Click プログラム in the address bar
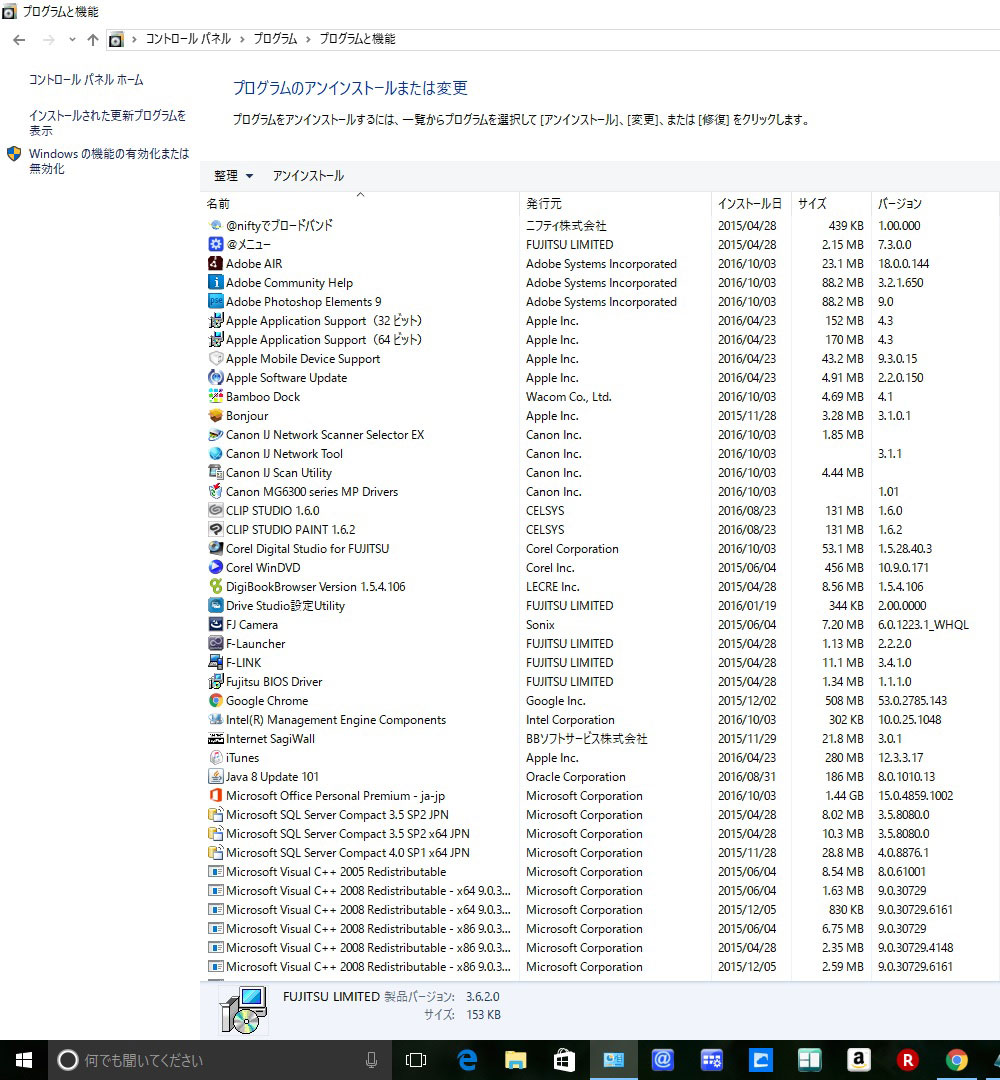1000x1080 pixels. pyautogui.click(x=275, y=39)
